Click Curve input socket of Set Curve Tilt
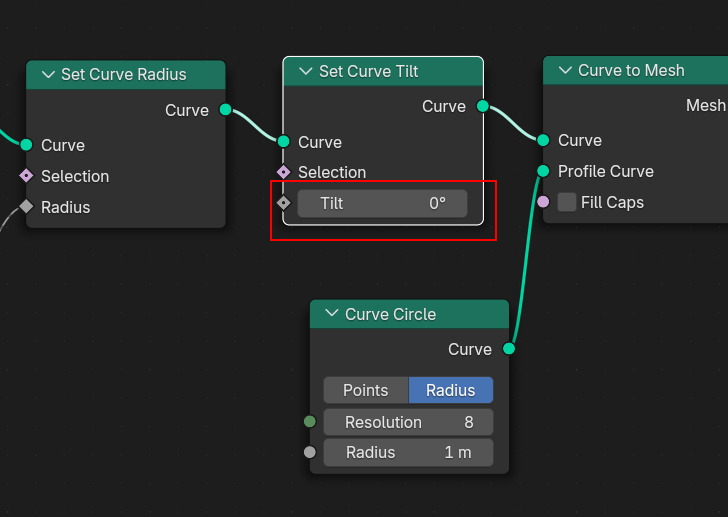 tap(284, 142)
